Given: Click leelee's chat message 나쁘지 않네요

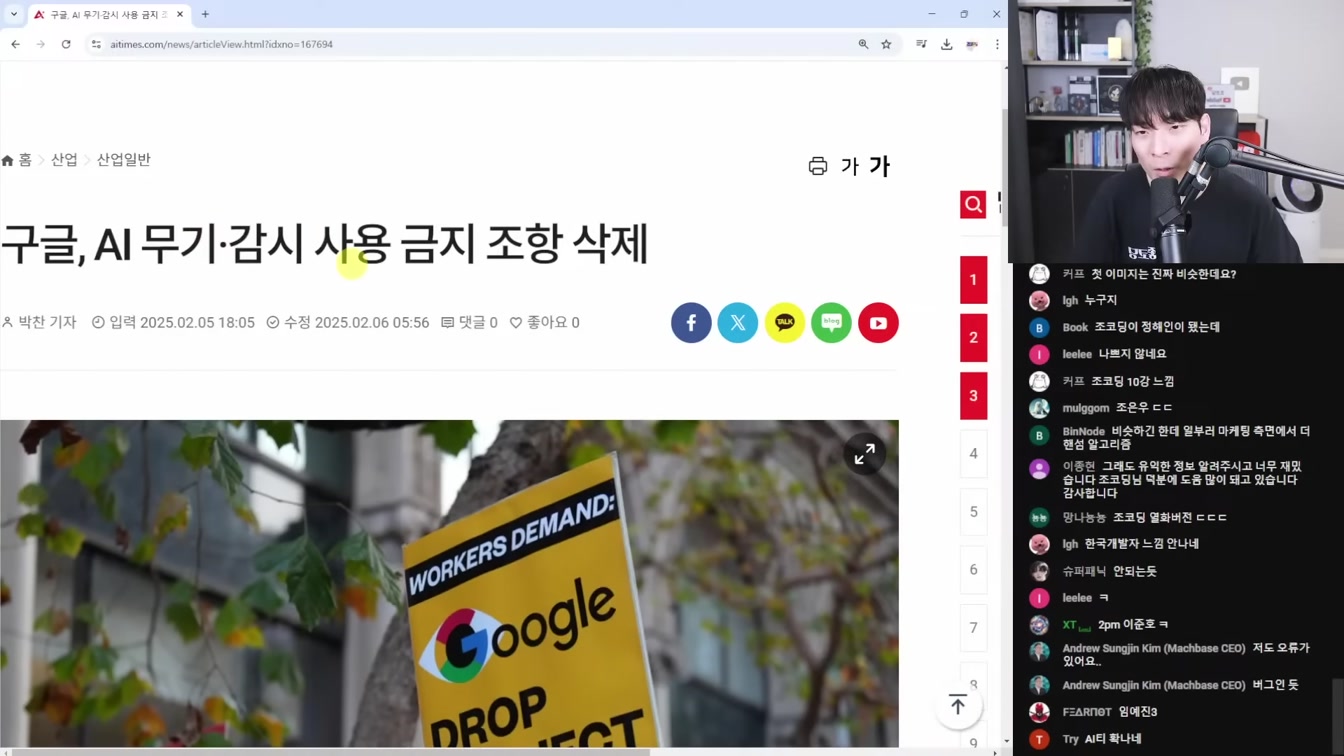Looking at the screenshot, I should (x=1132, y=354).
